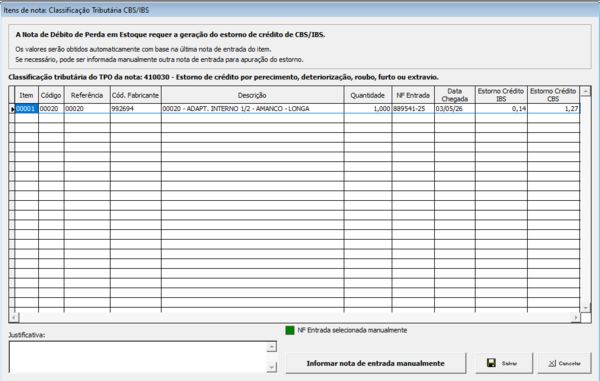Image resolution: width=600 pixels, height=381 pixels.
Task: Click manufacturer code cell 992694
Action: tap(135, 109)
